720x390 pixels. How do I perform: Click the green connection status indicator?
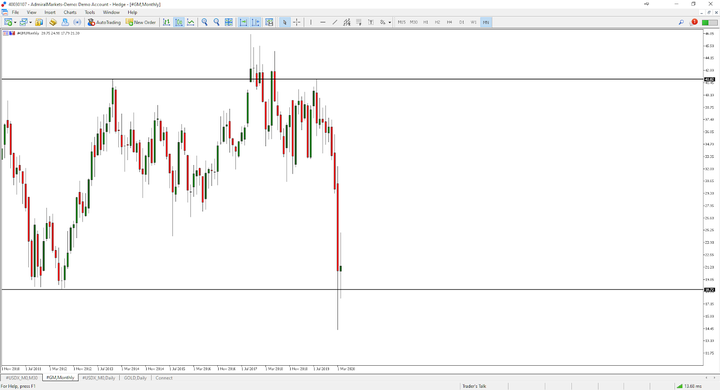[709, 22]
